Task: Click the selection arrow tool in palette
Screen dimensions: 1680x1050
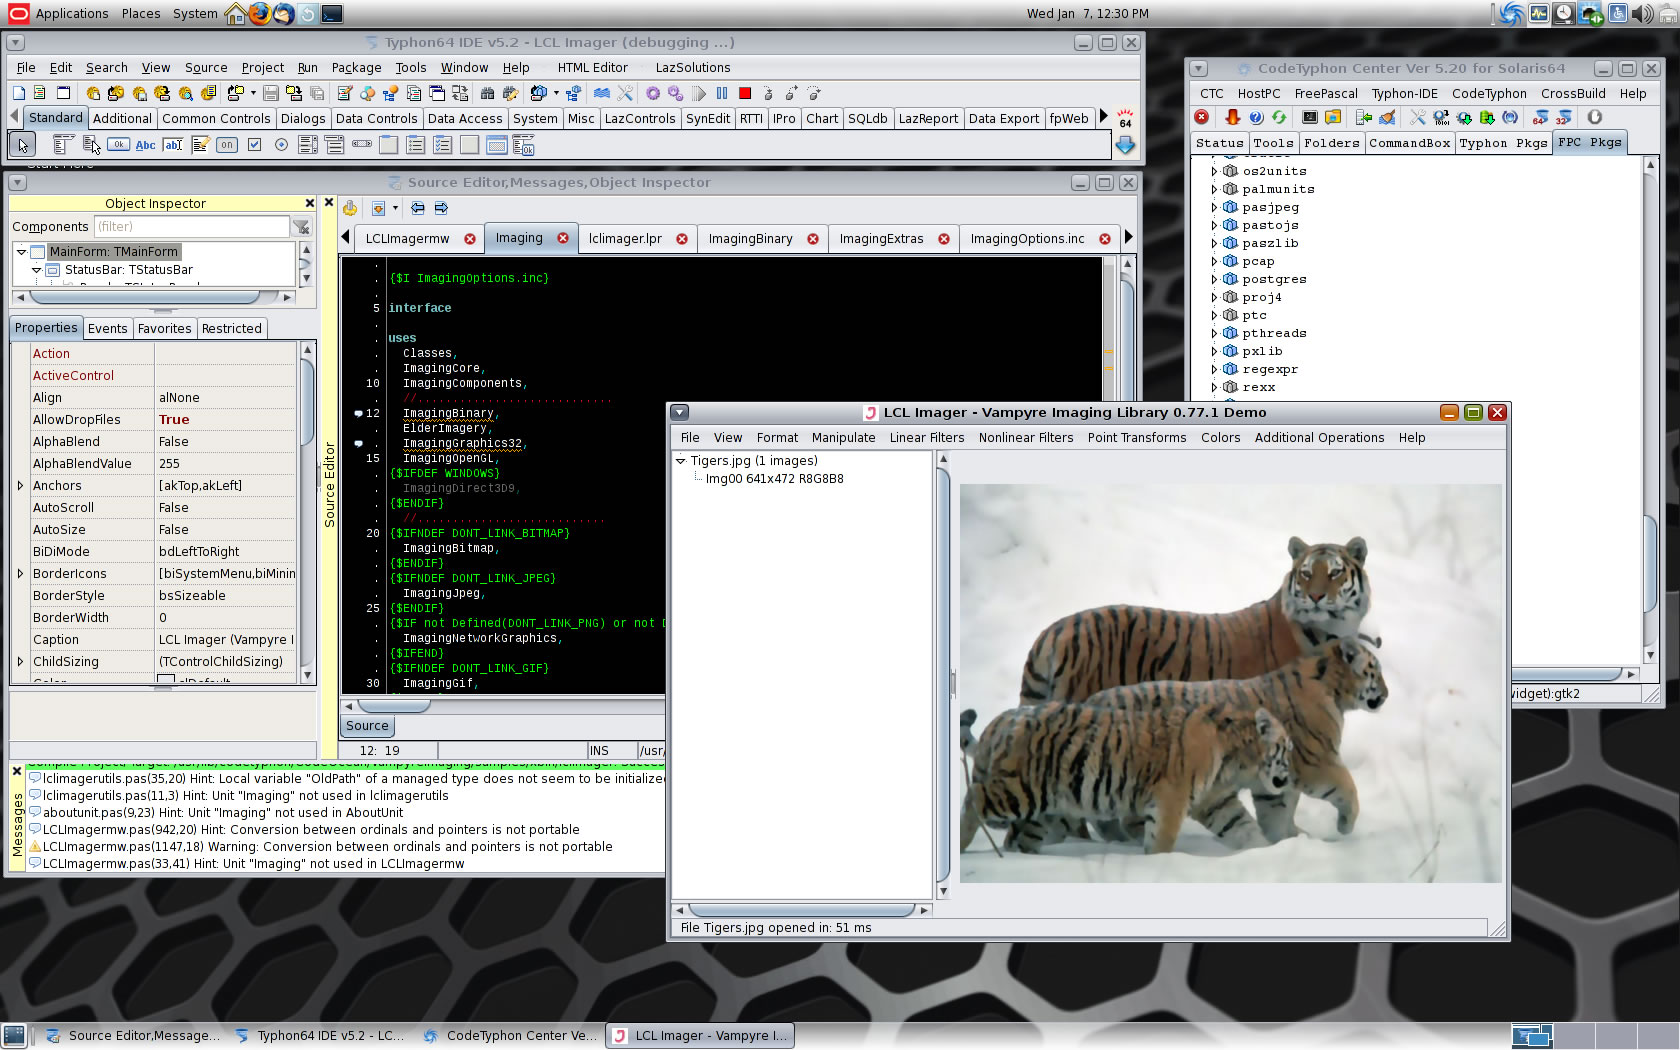Action: point(22,145)
